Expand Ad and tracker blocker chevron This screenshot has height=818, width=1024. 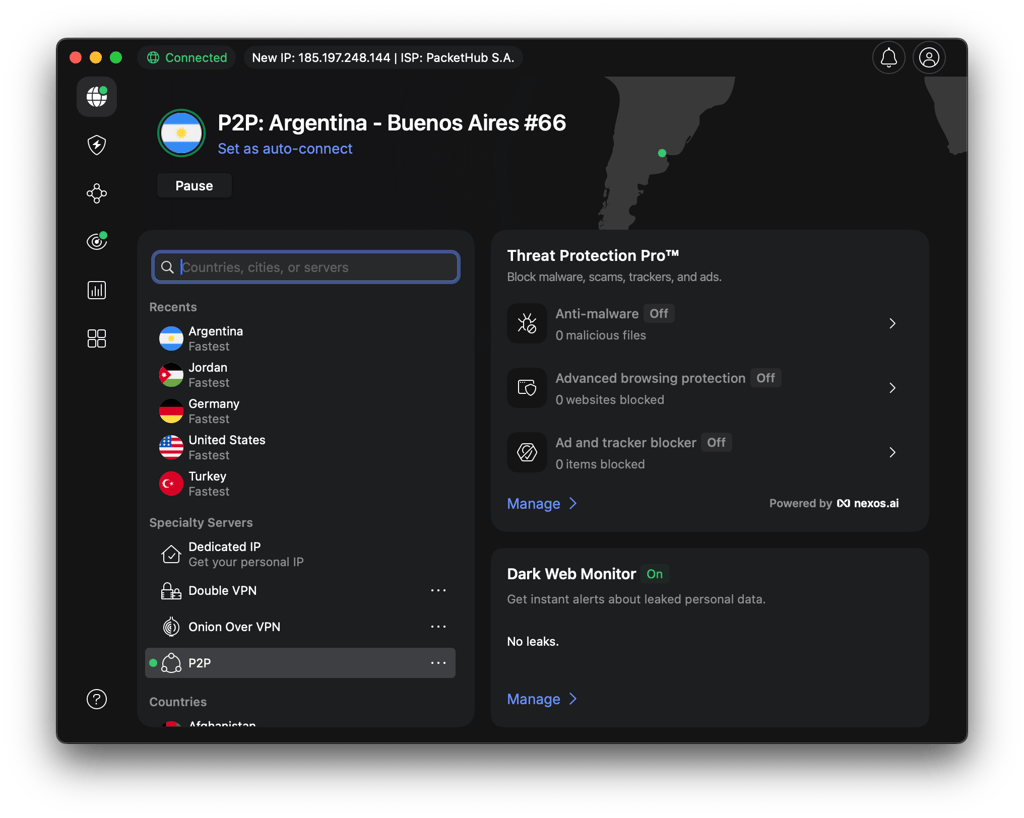click(892, 452)
